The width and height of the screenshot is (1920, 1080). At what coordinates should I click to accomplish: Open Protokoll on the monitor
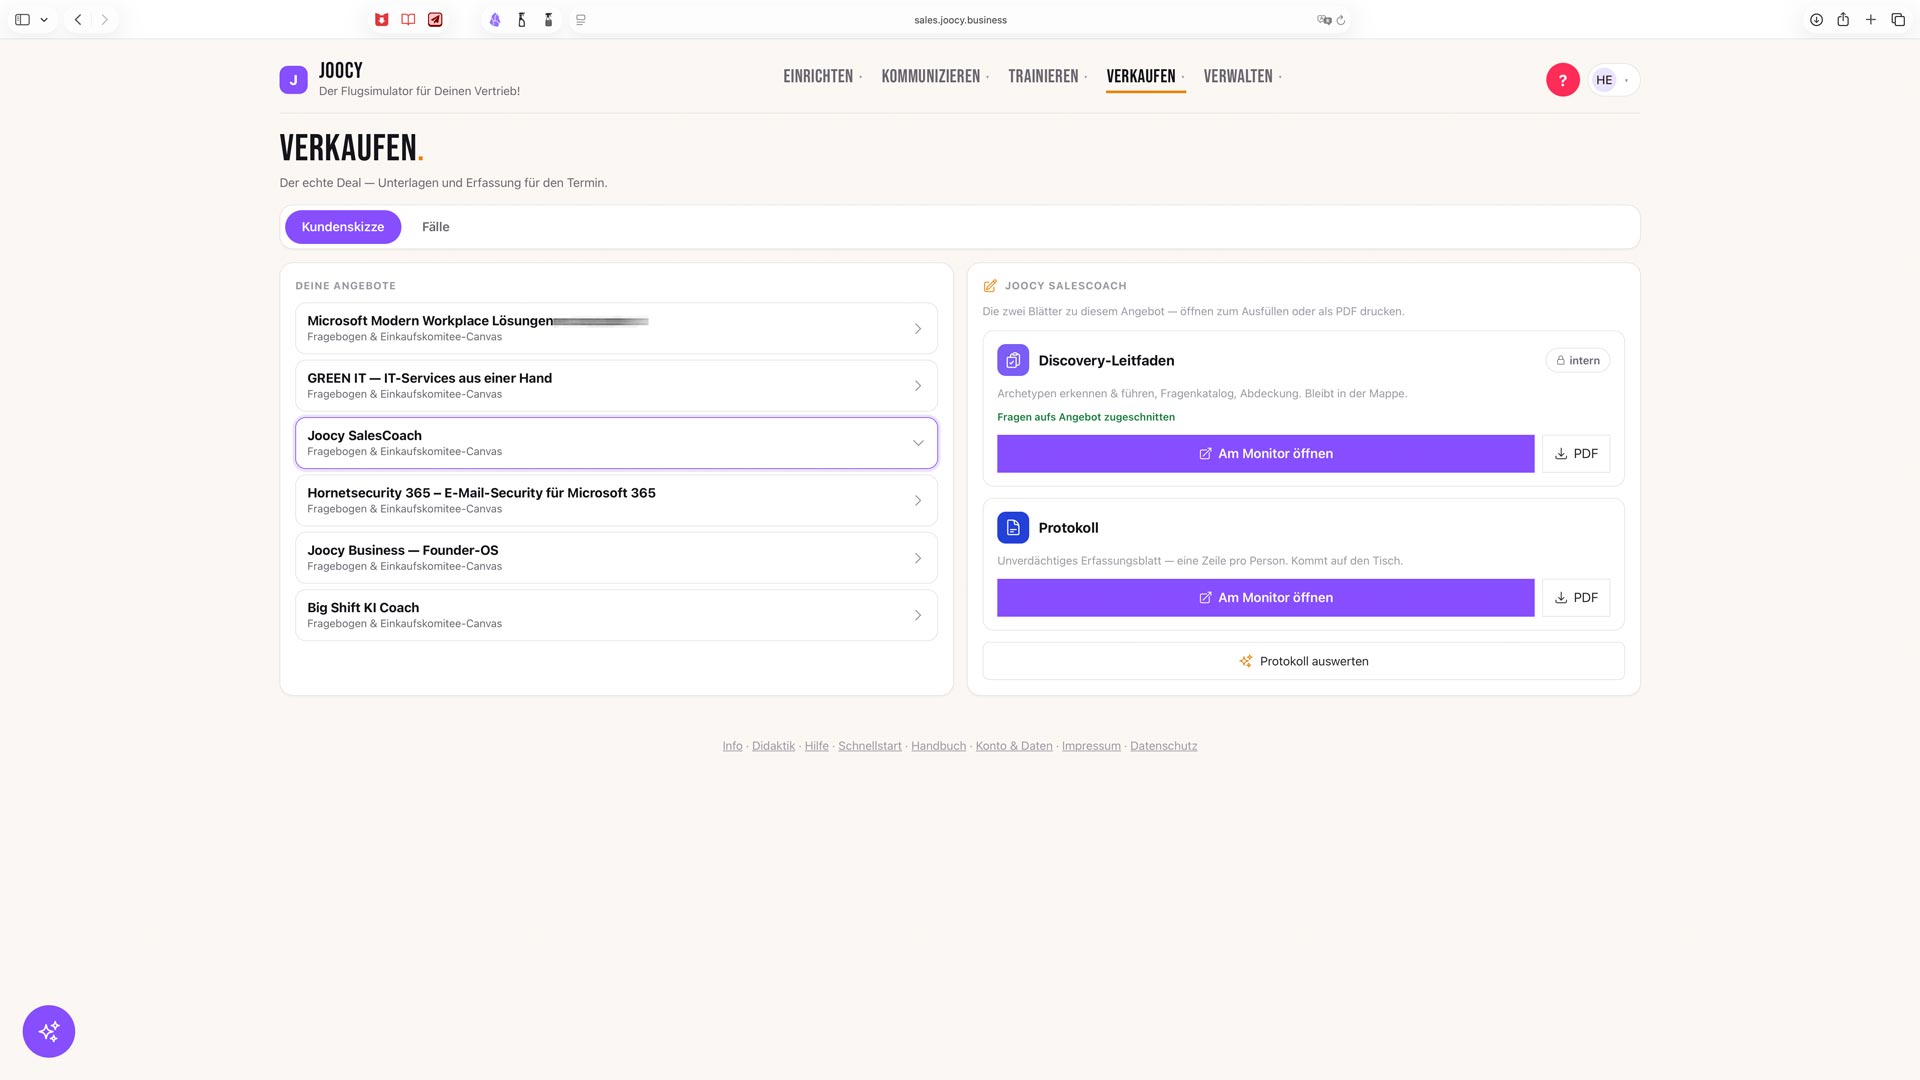click(1265, 598)
